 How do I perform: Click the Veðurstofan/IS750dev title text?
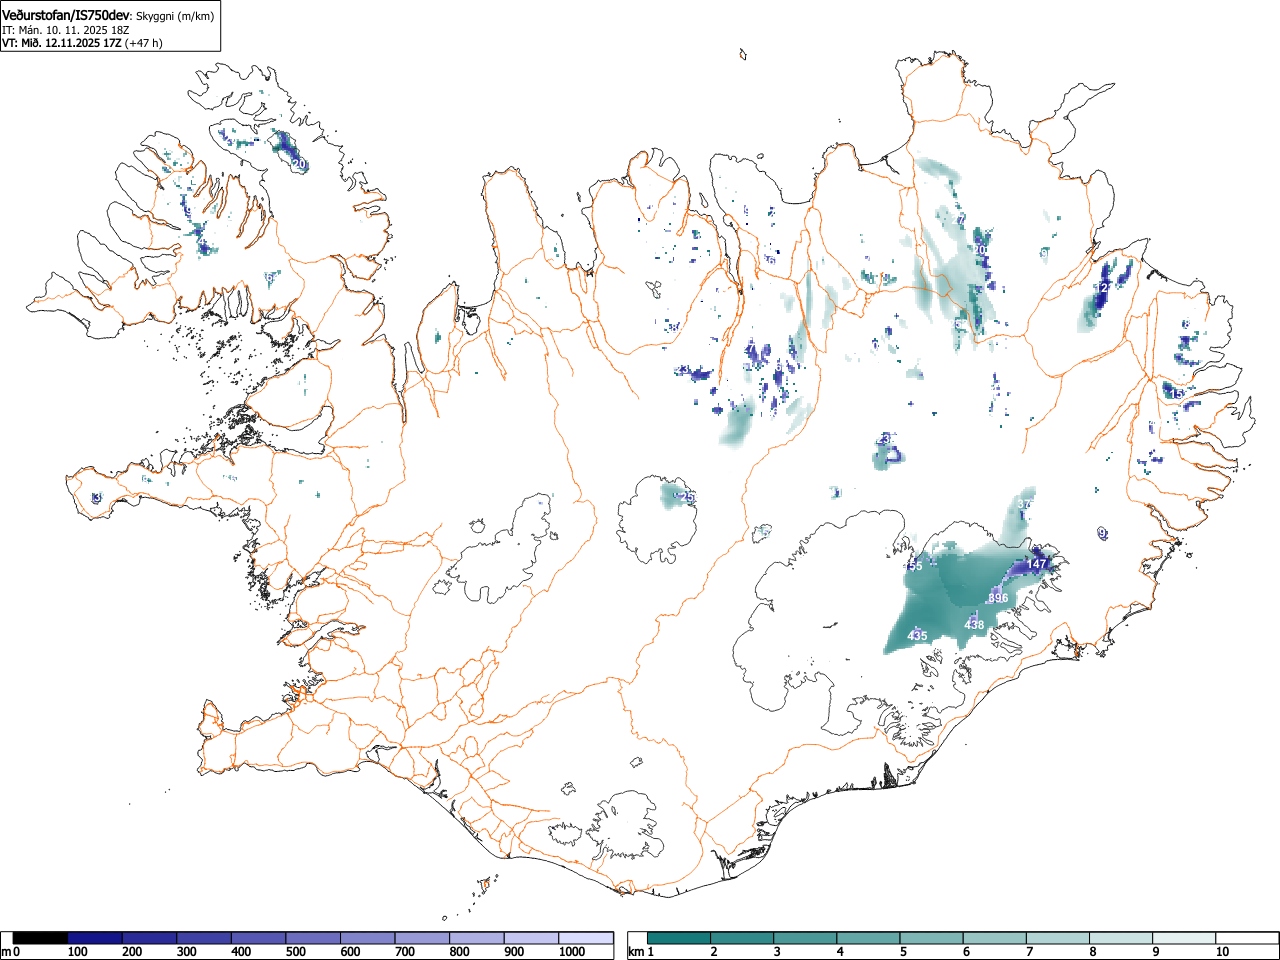[66, 15]
